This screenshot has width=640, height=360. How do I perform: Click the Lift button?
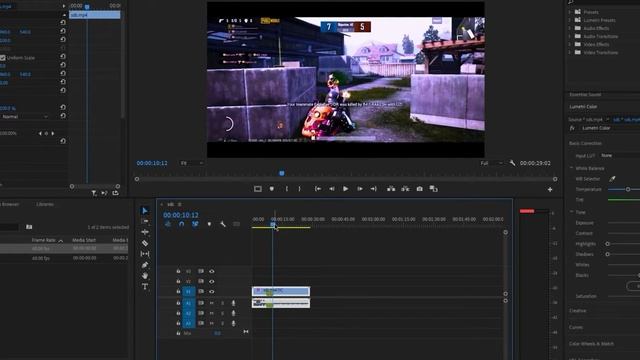[391, 189]
